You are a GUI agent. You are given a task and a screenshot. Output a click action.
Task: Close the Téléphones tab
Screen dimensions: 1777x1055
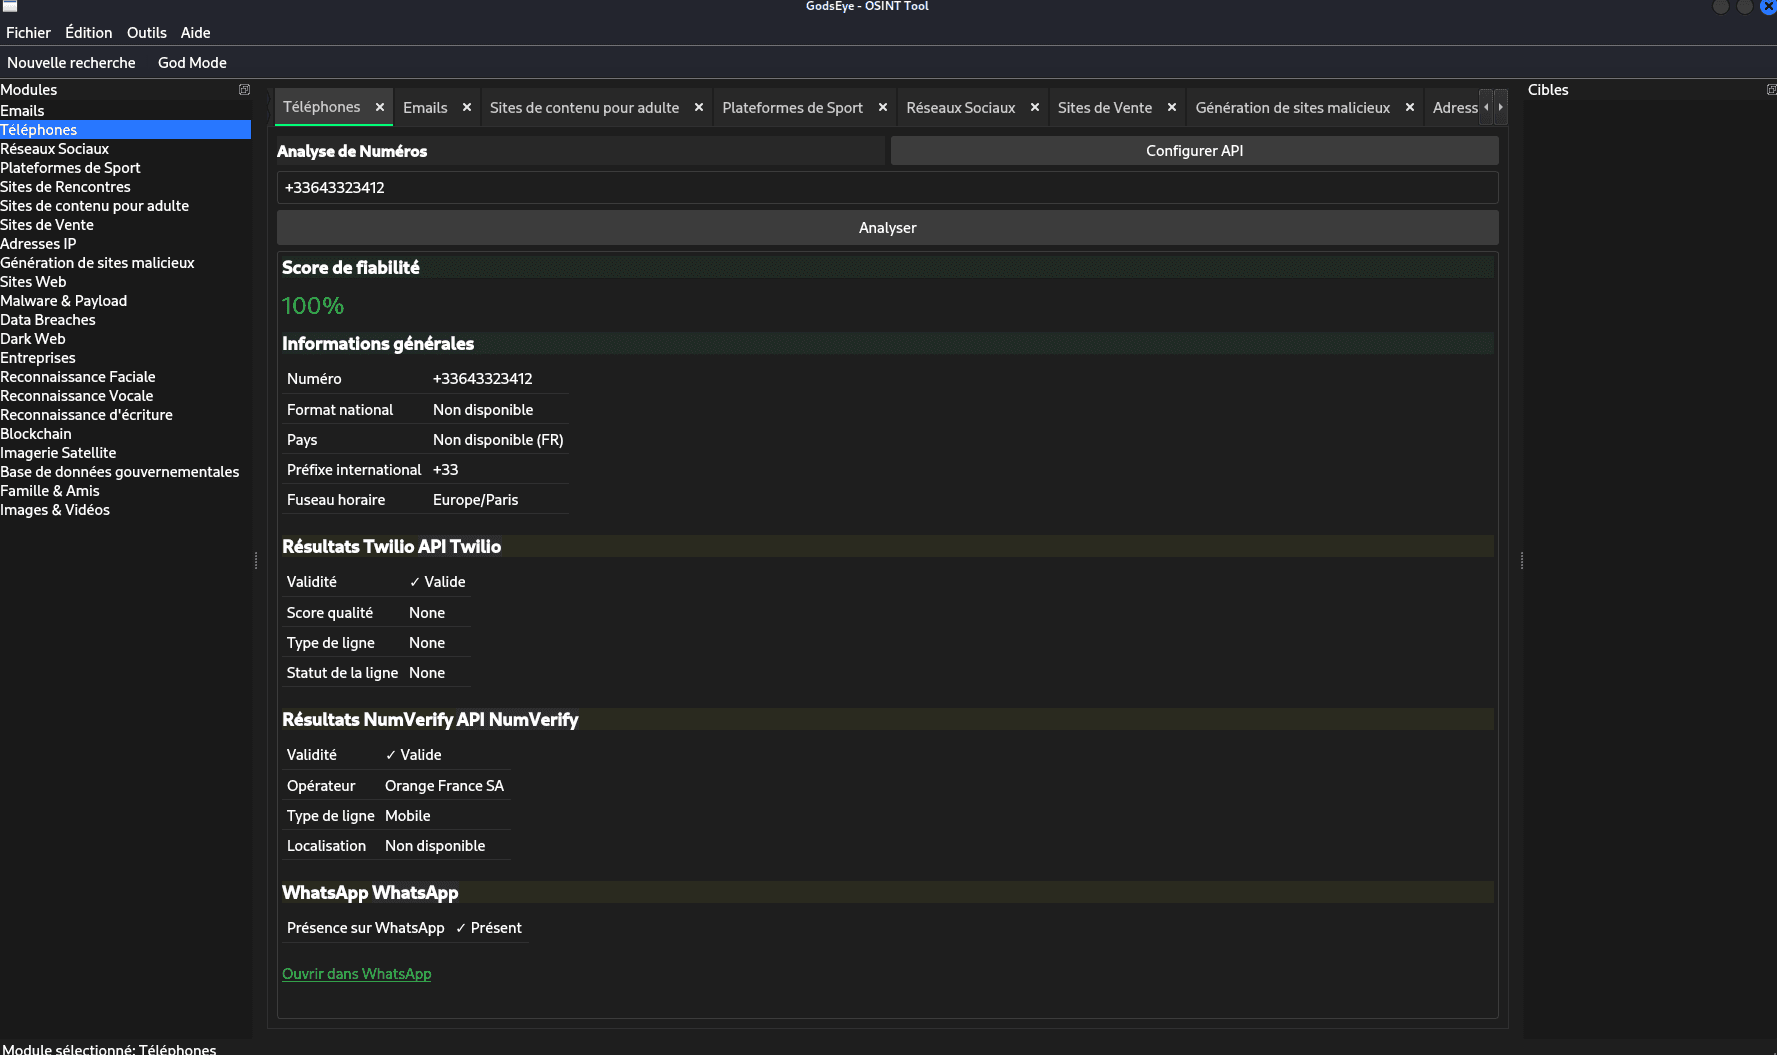coord(380,107)
